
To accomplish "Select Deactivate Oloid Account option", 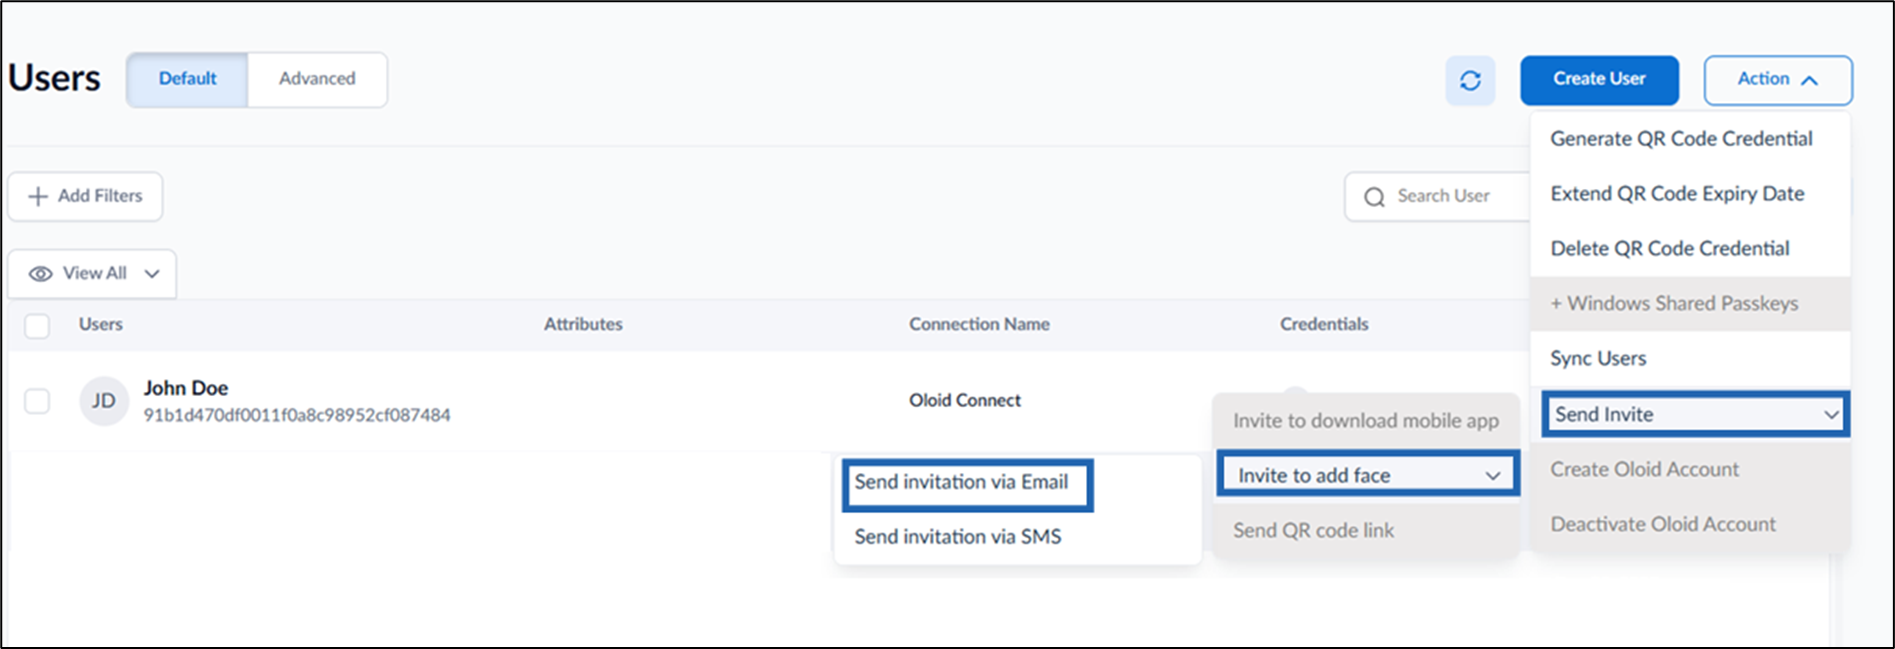I will click(1663, 524).
